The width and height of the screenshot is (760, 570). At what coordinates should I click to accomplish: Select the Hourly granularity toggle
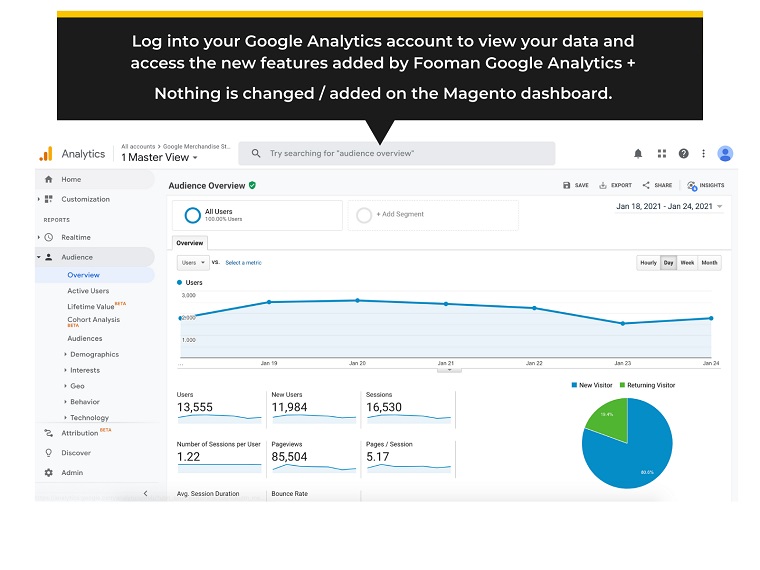click(x=648, y=263)
